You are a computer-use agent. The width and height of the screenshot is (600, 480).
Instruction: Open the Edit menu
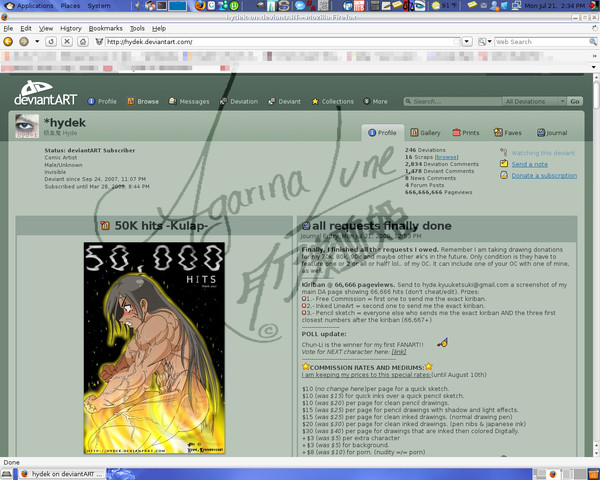[x=26, y=28]
